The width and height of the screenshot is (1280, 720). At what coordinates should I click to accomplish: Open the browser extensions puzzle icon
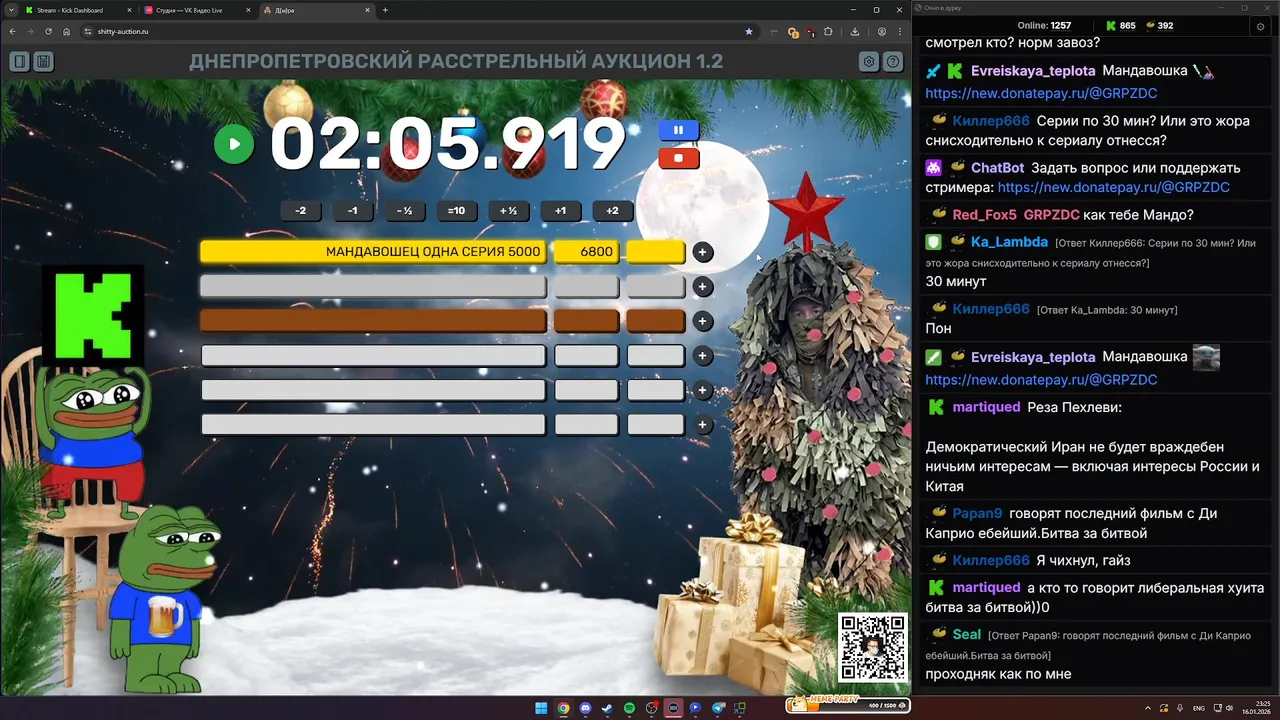point(828,31)
